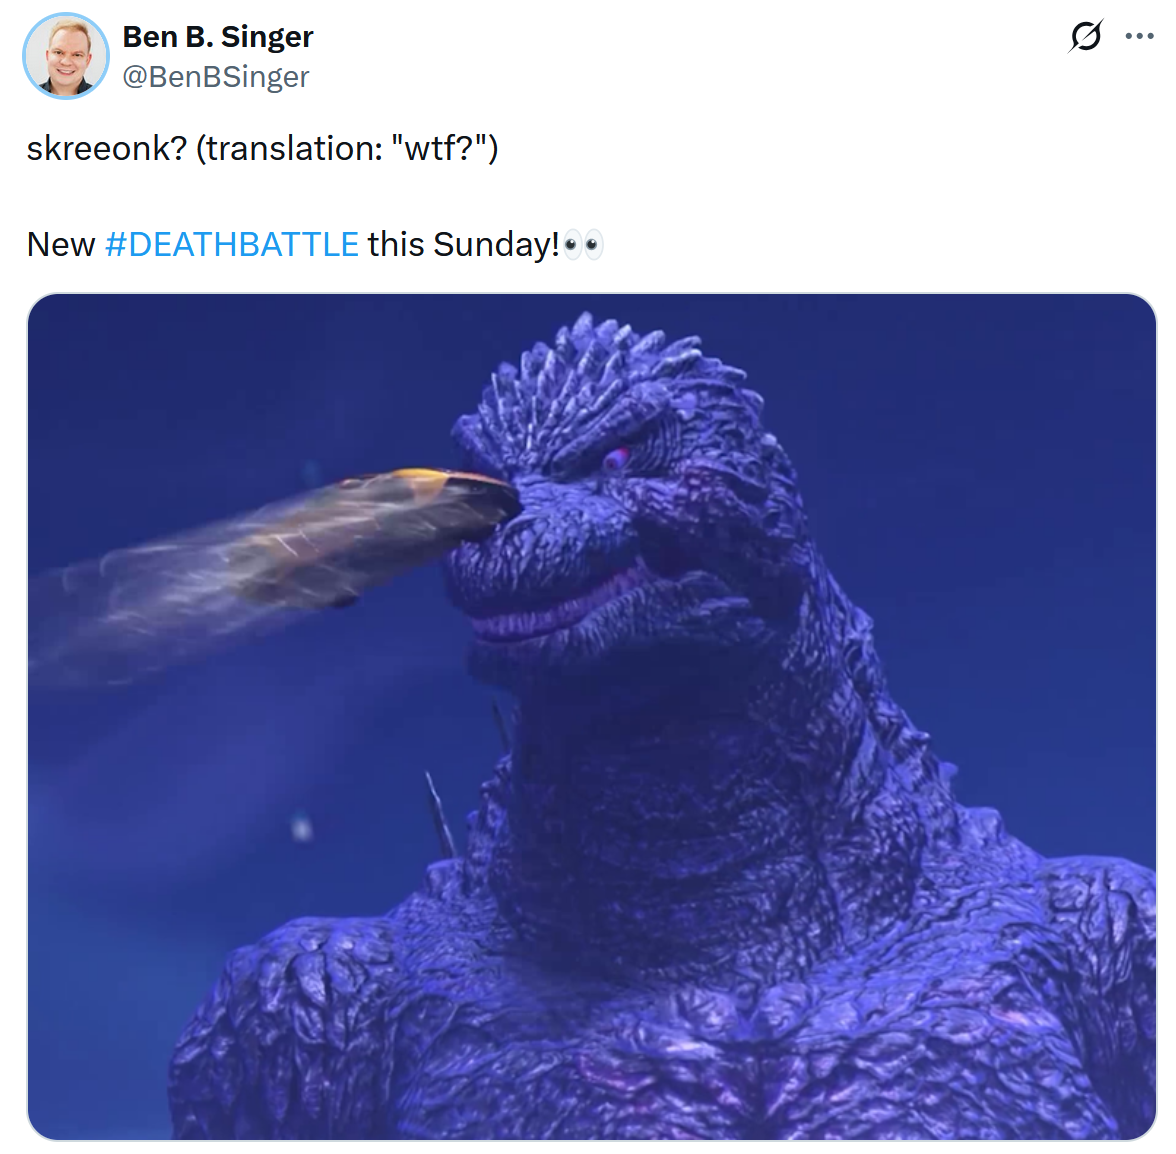
Task: Click "this Sunday!" in the tweet text
Action: (464, 244)
